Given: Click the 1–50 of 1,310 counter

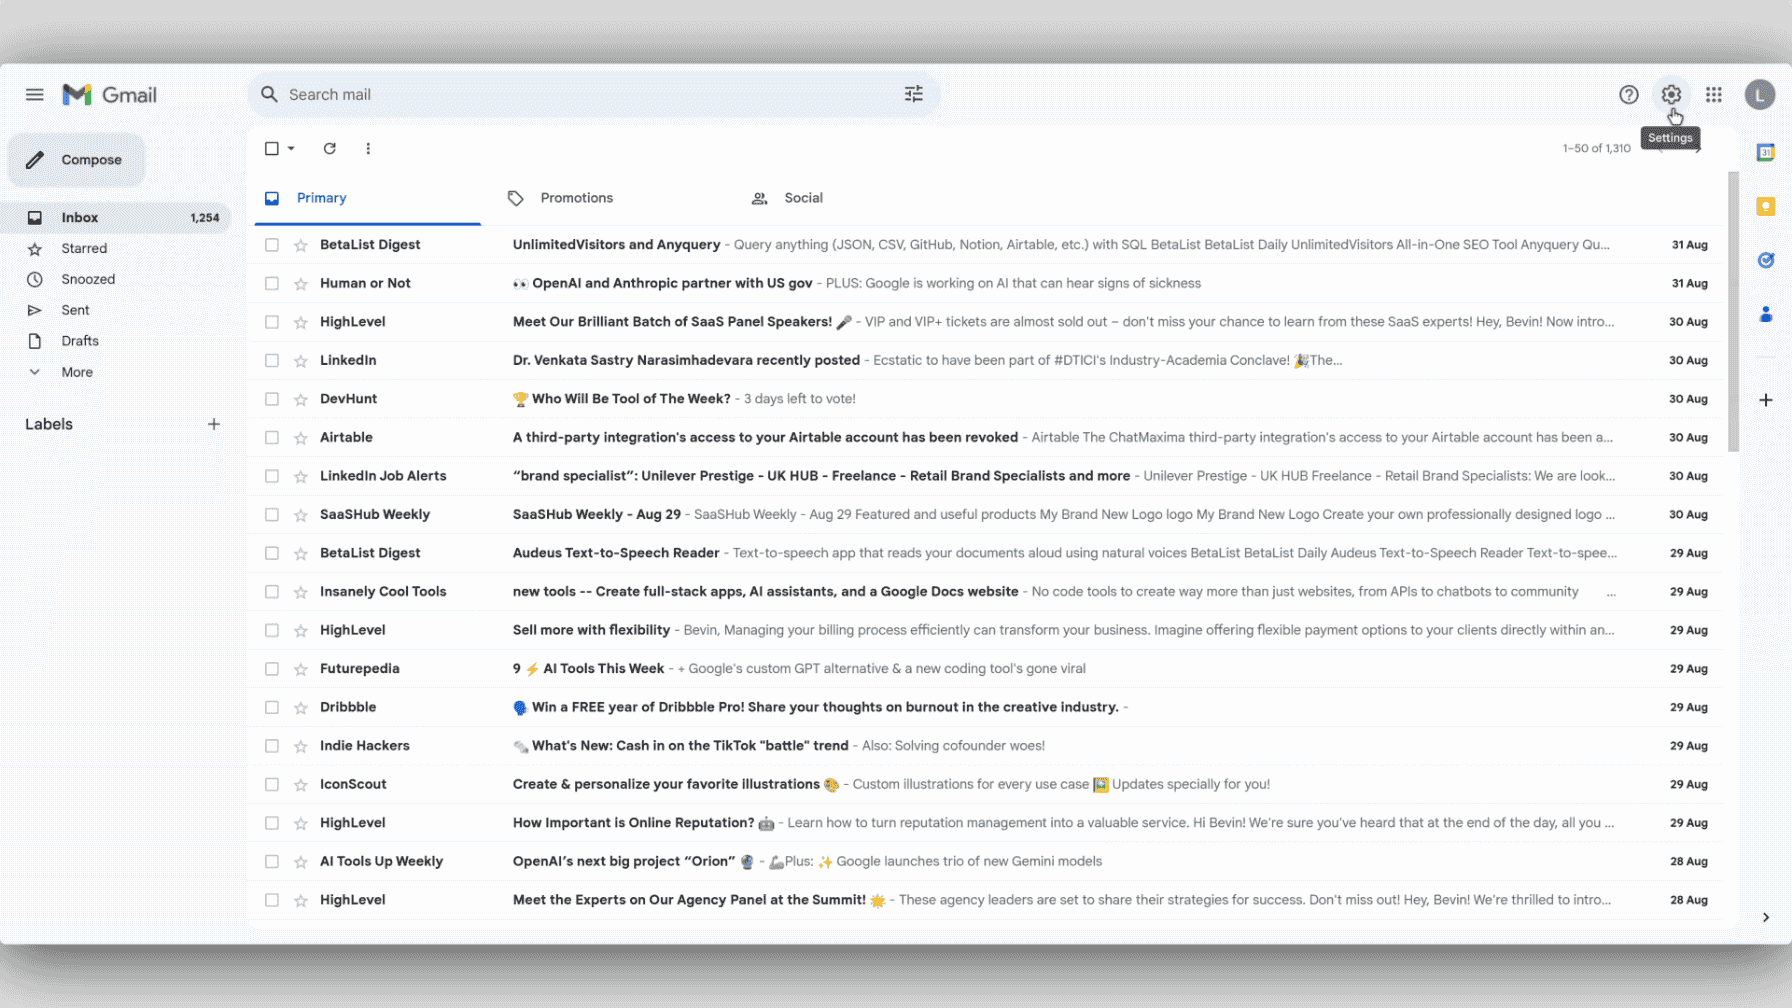Looking at the screenshot, I should [x=1596, y=148].
